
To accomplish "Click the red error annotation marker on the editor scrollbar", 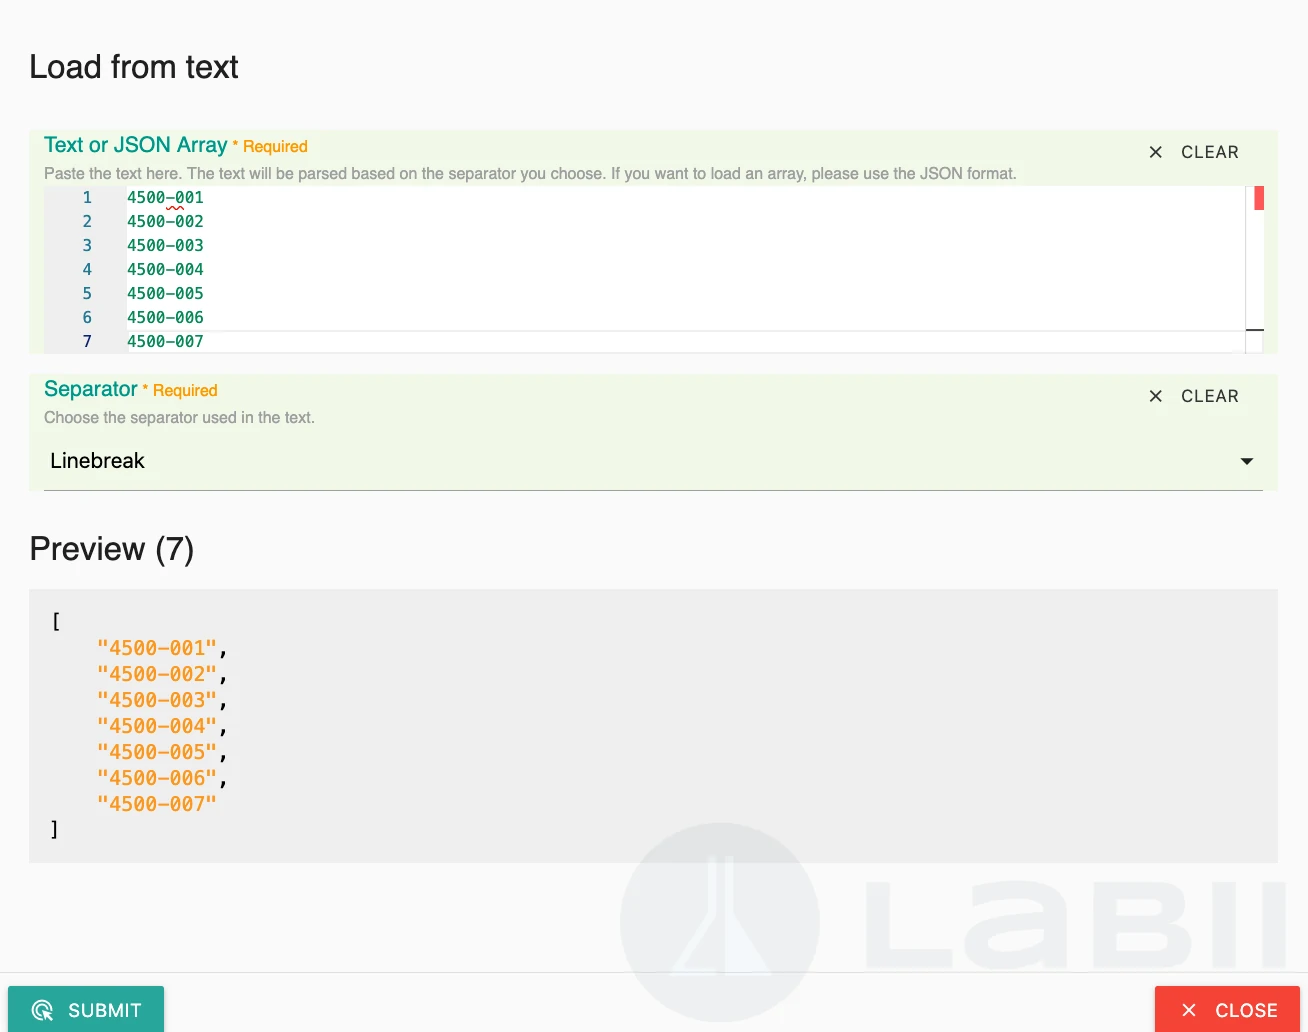I will (1259, 197).
